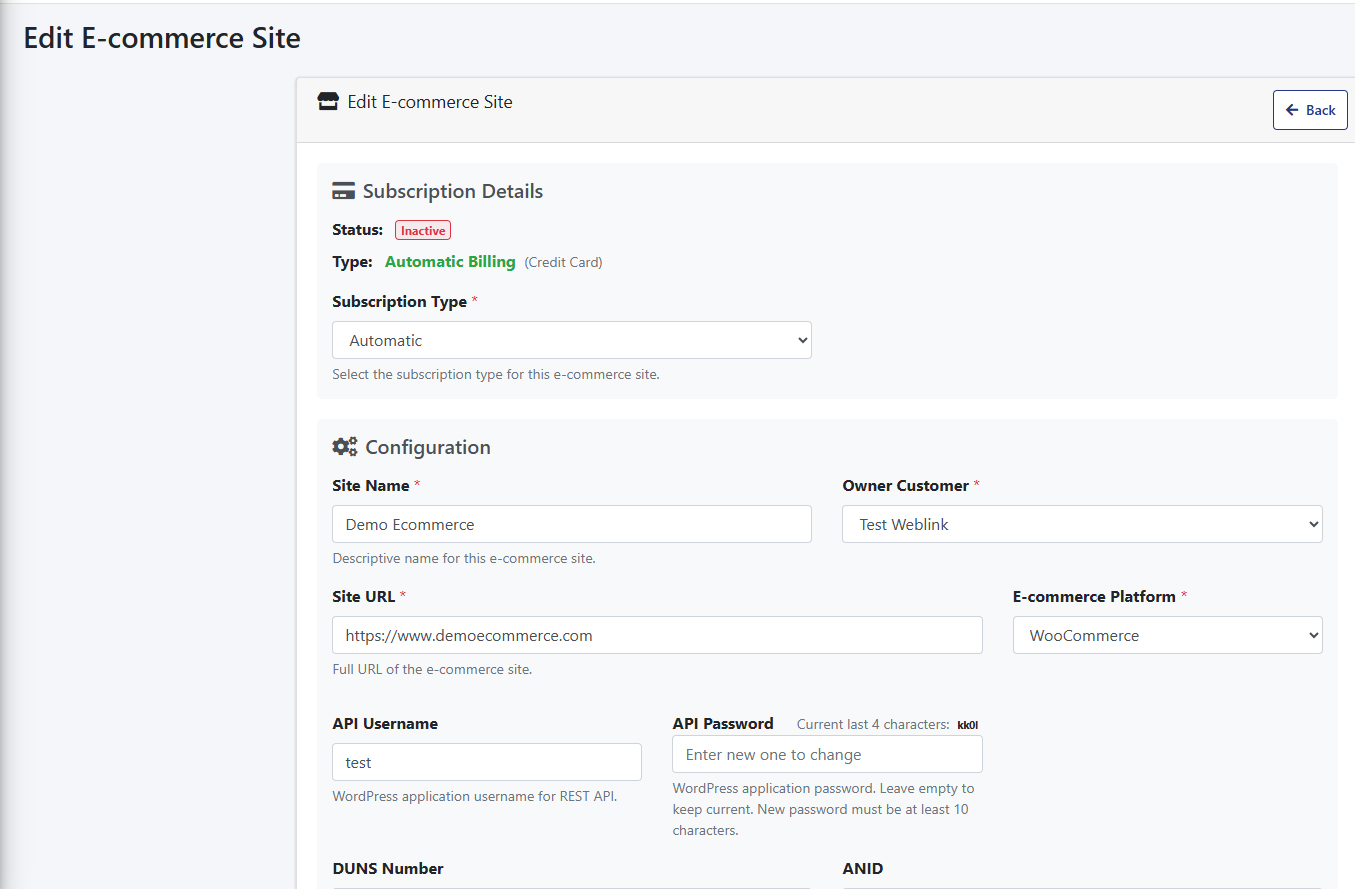This screenshot has width=1355, height=889.
Task: Click the credit card icon beside Subscription Details
Action: pos(343,191)
